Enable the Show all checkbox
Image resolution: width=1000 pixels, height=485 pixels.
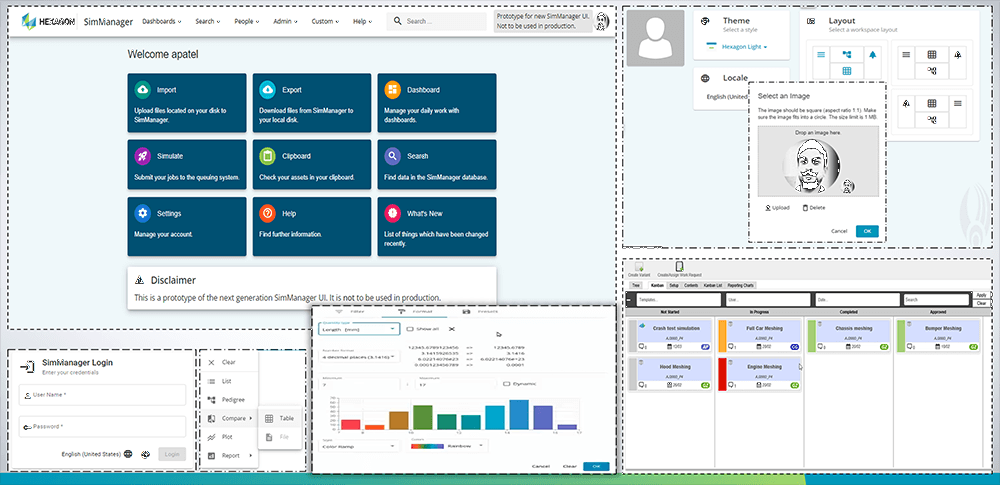[410, 329]
